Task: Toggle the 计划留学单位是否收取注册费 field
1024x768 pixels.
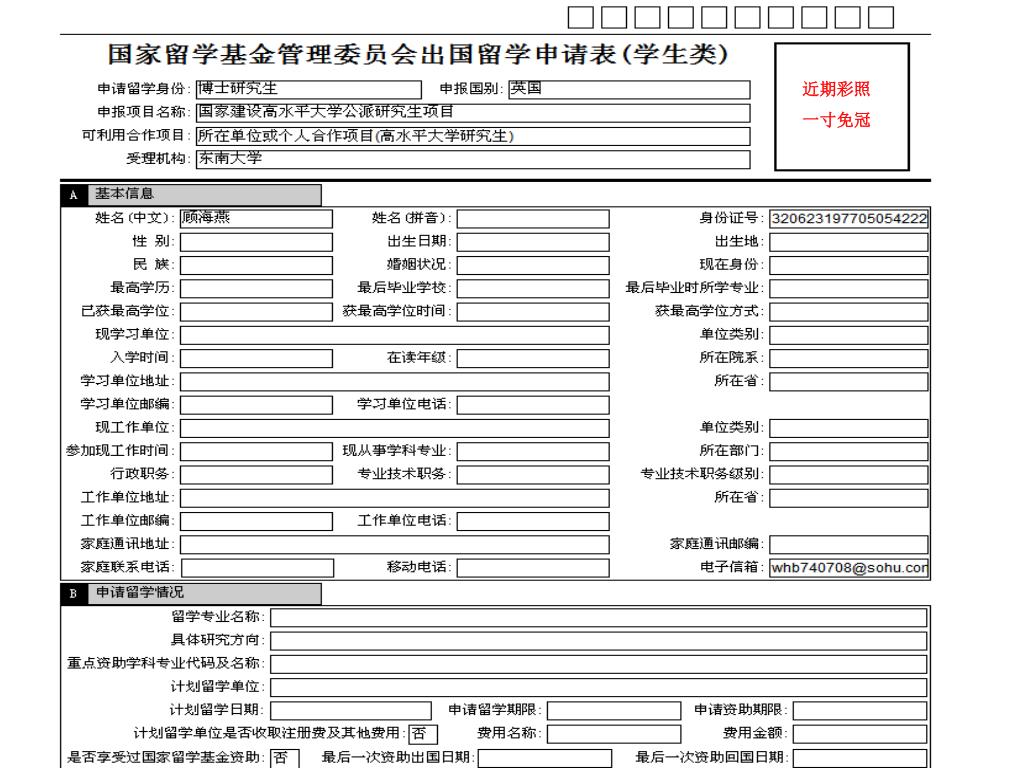Action: pyautogui.click(x=422, y=735)
